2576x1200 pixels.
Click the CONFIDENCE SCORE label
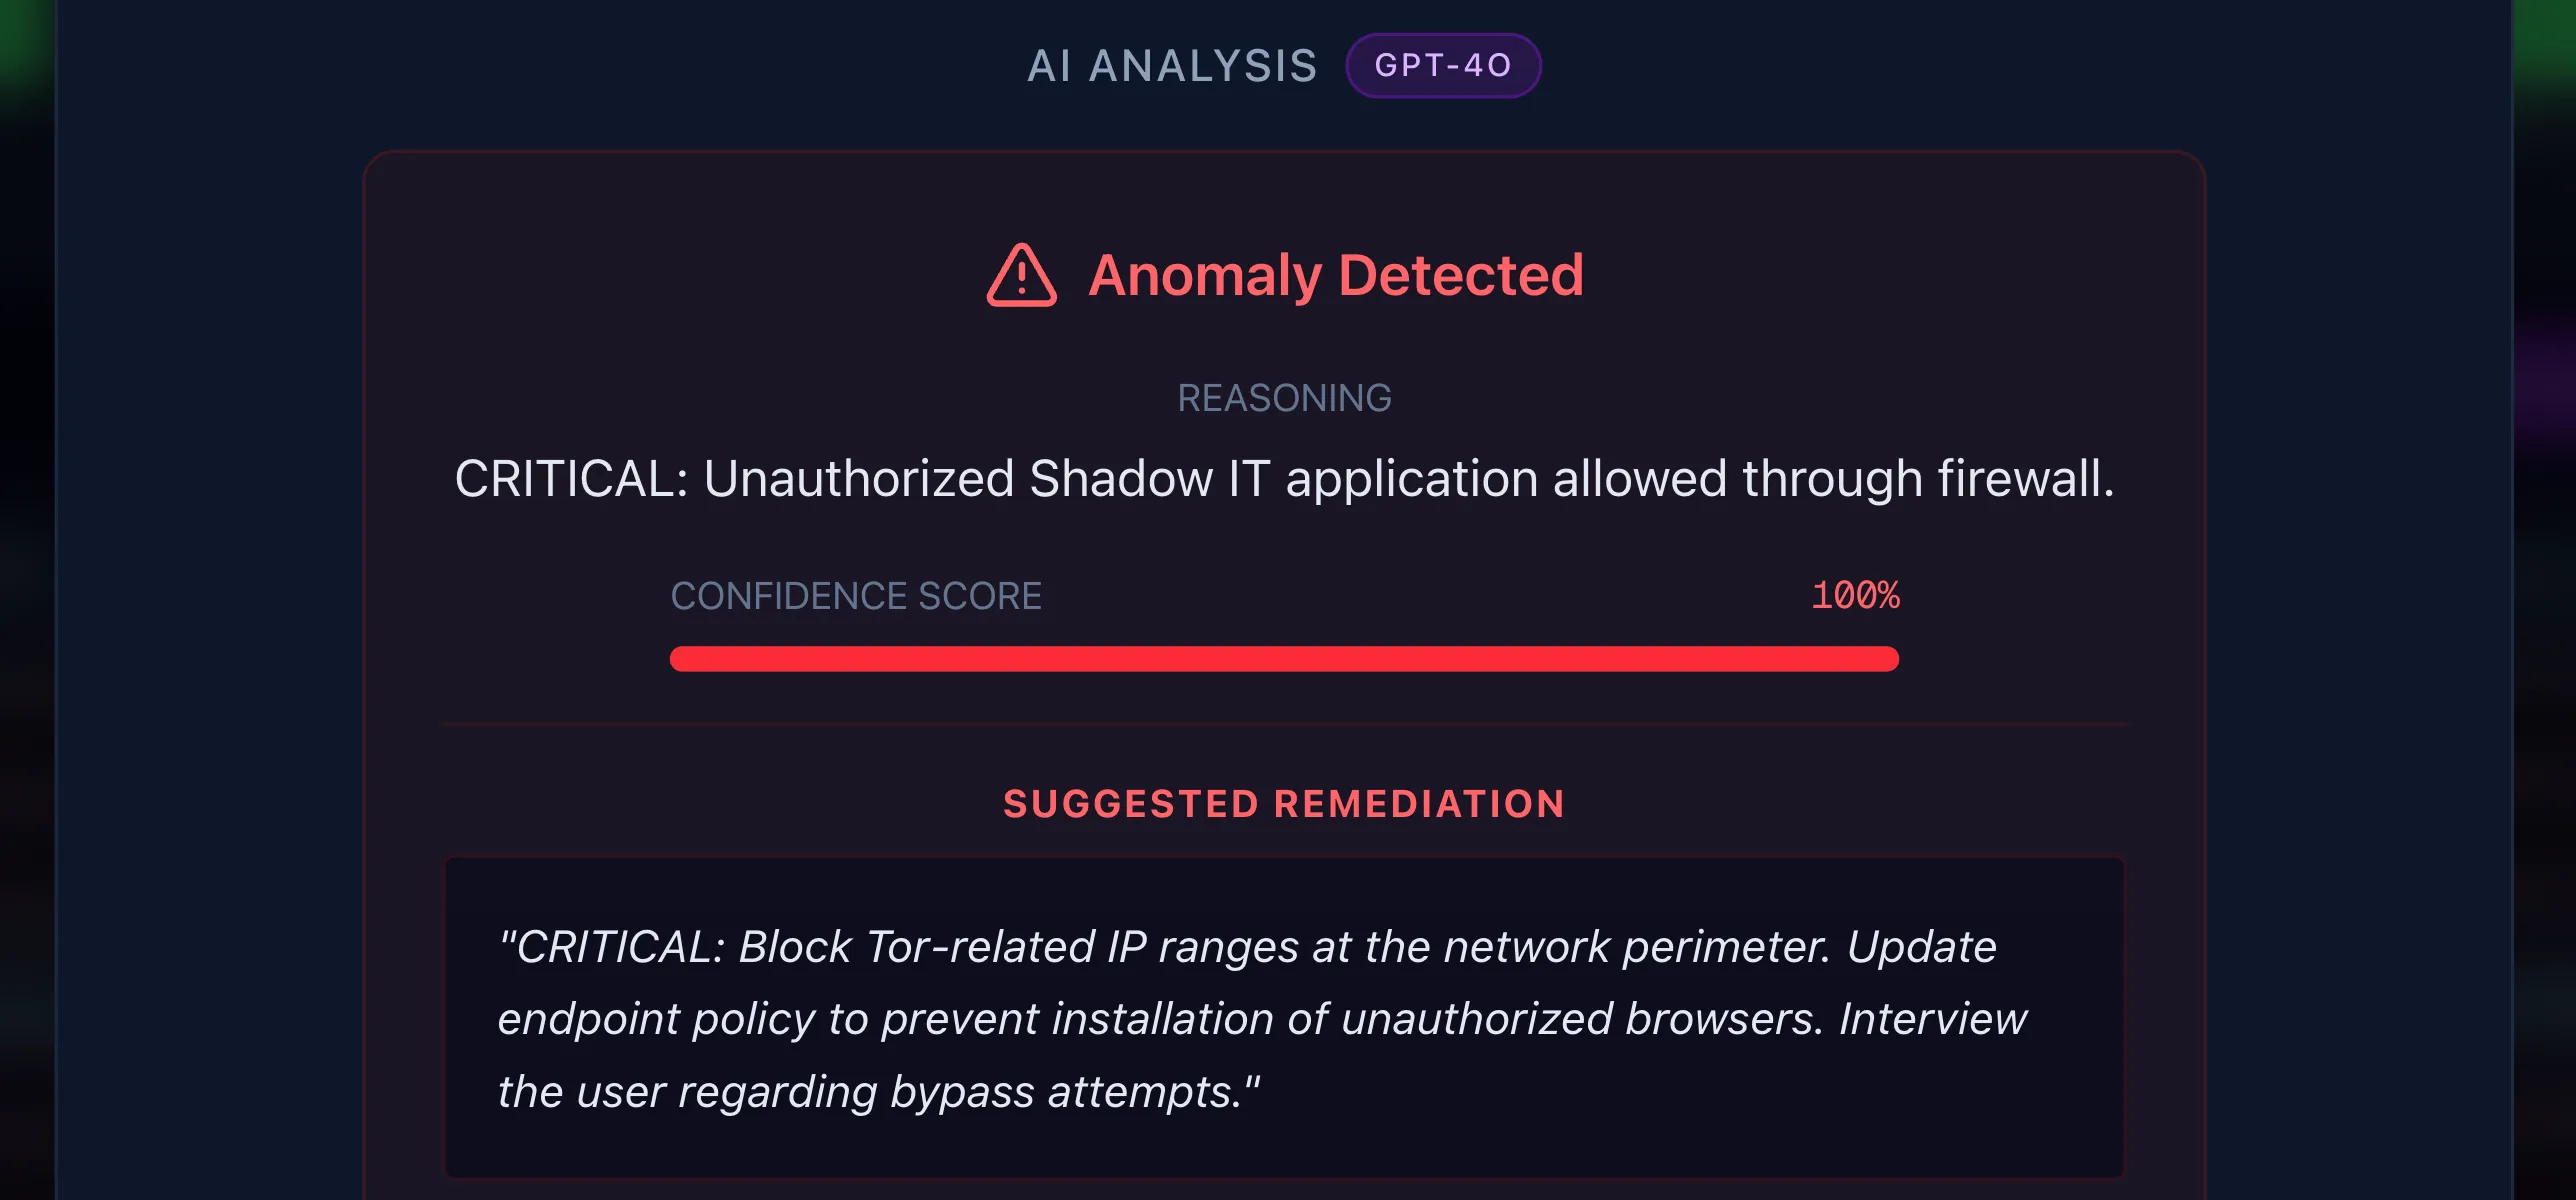857,595
